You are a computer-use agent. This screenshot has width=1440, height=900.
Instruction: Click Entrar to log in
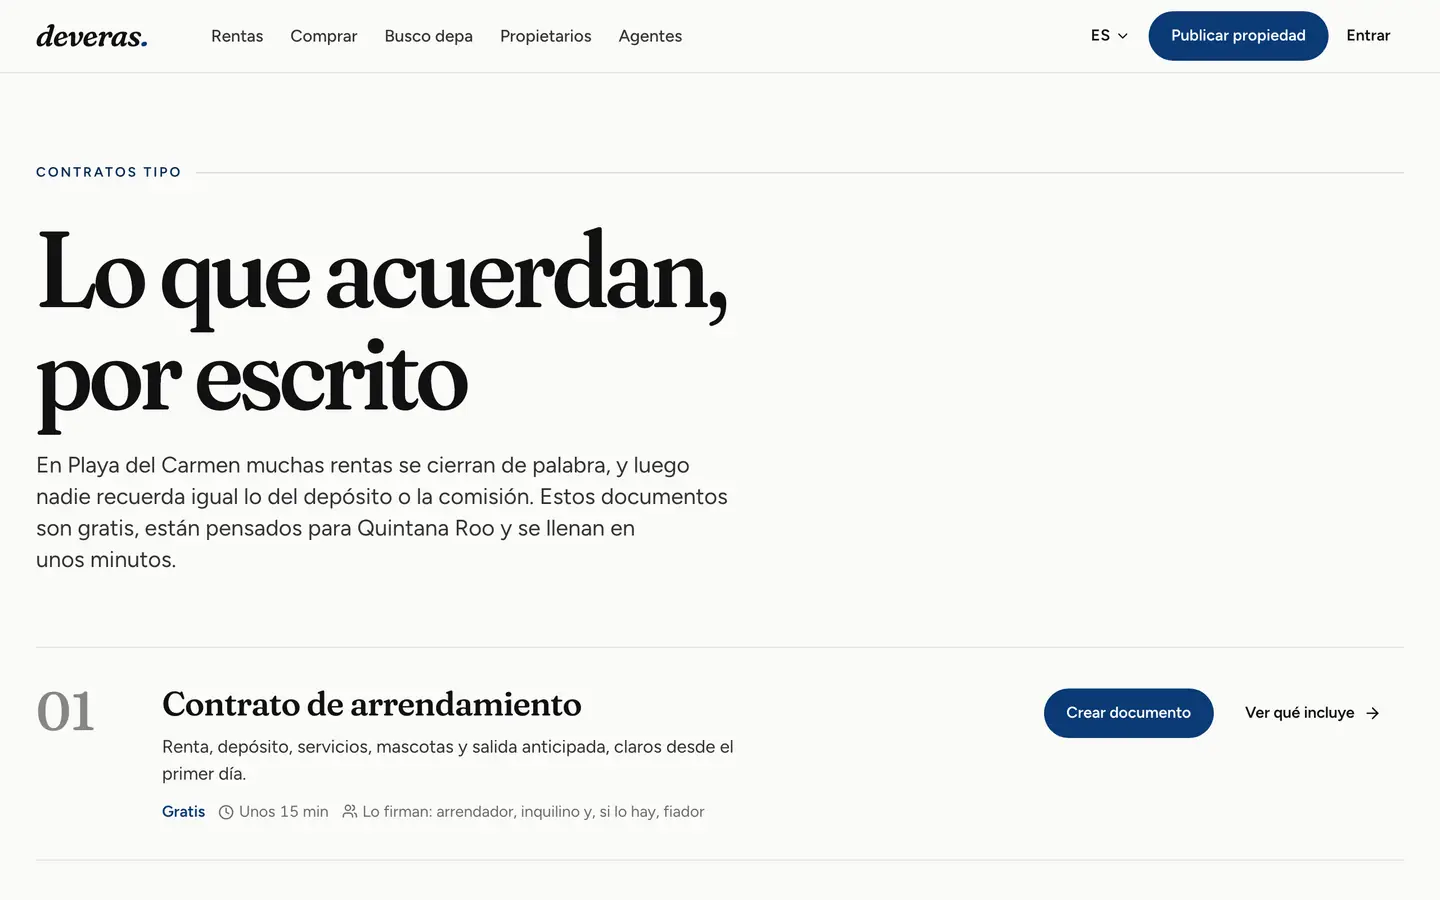click(x=1368, y=36)
